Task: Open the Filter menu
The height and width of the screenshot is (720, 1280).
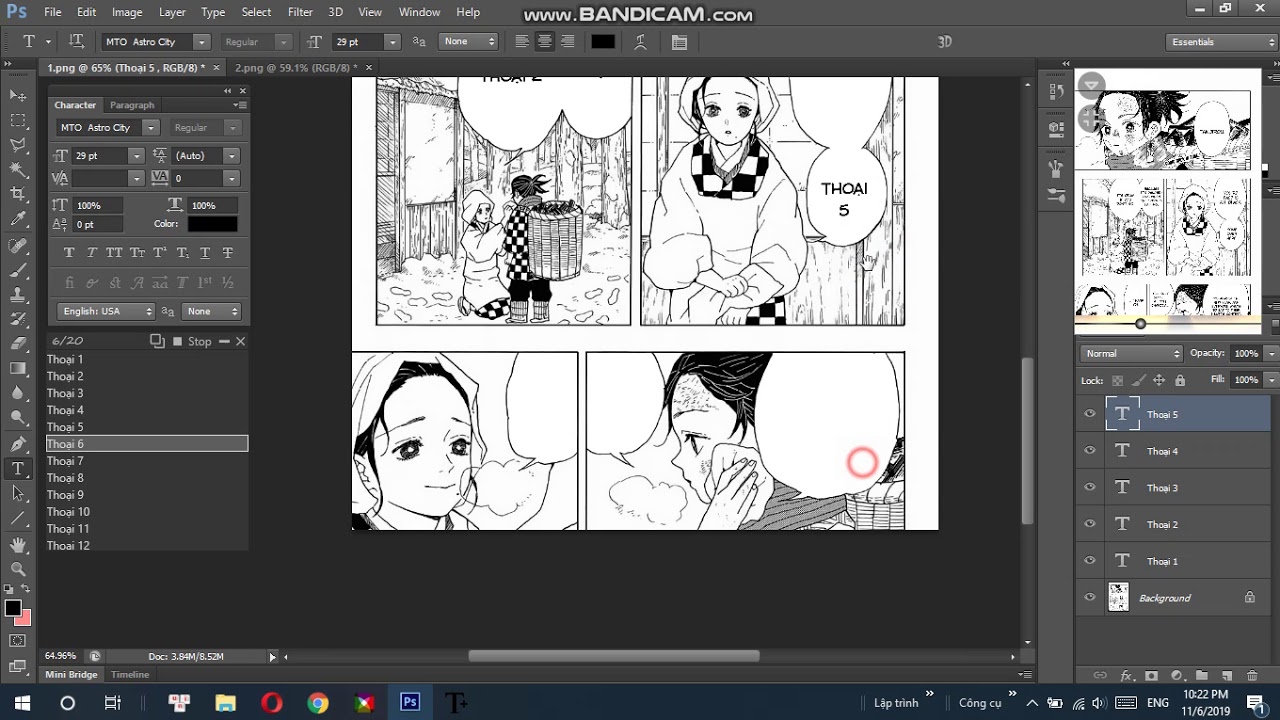Action: [300, 12]
